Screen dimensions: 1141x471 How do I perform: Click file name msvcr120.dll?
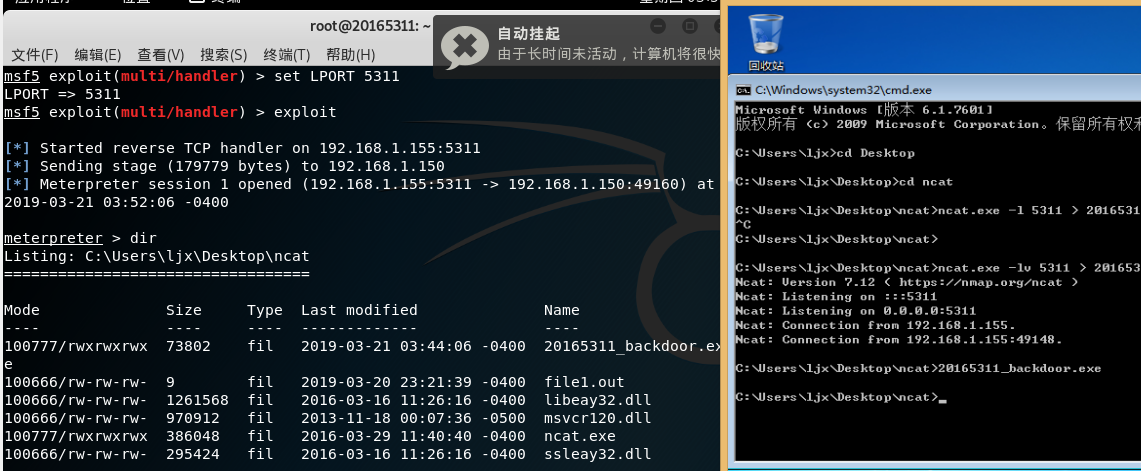[x=597, y=419]
